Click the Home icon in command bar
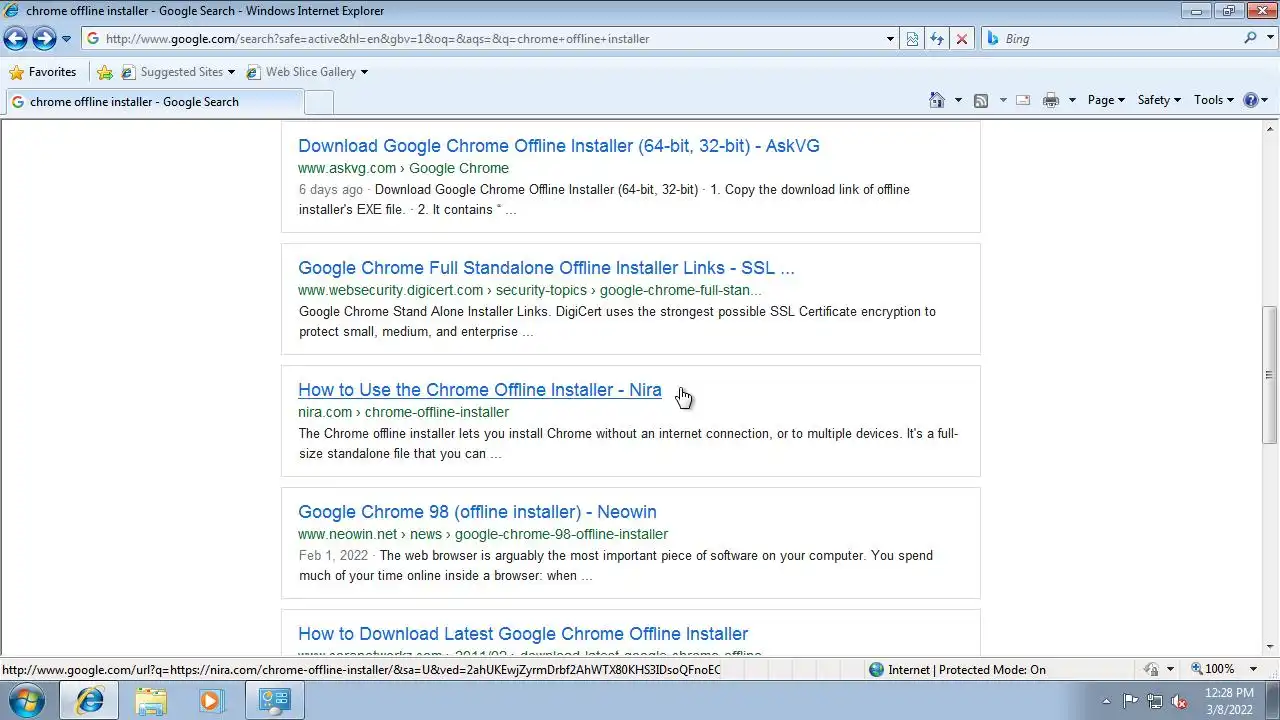 937,100
